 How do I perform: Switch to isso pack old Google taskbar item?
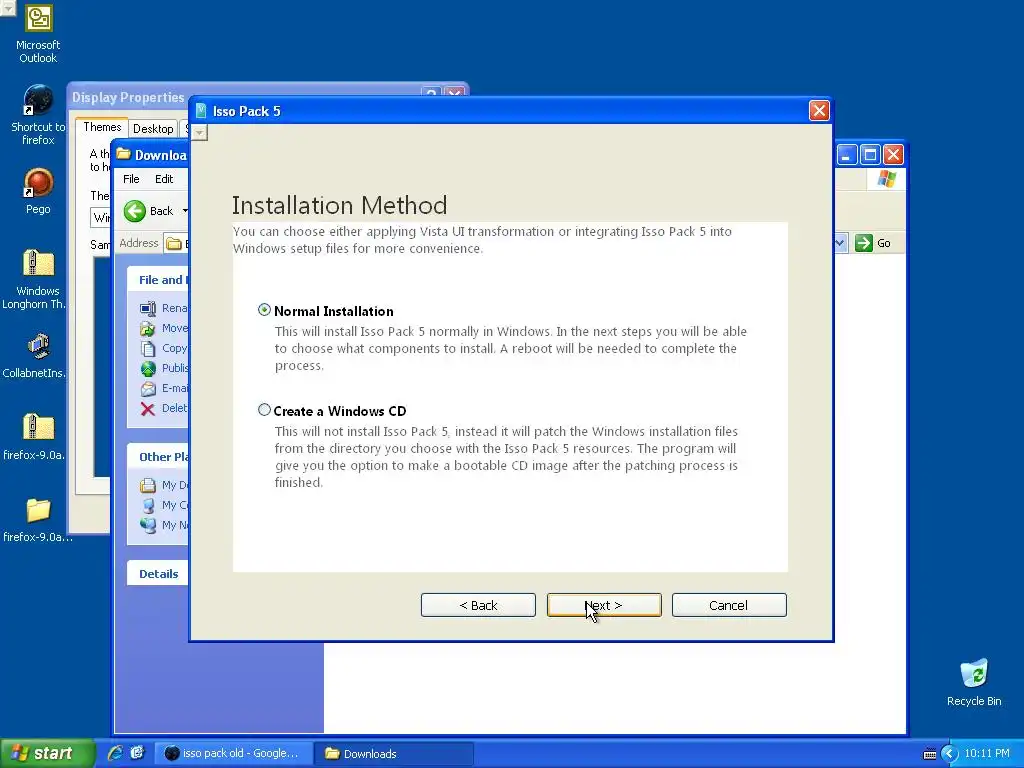pyautogui.click(x=232, y=753)
